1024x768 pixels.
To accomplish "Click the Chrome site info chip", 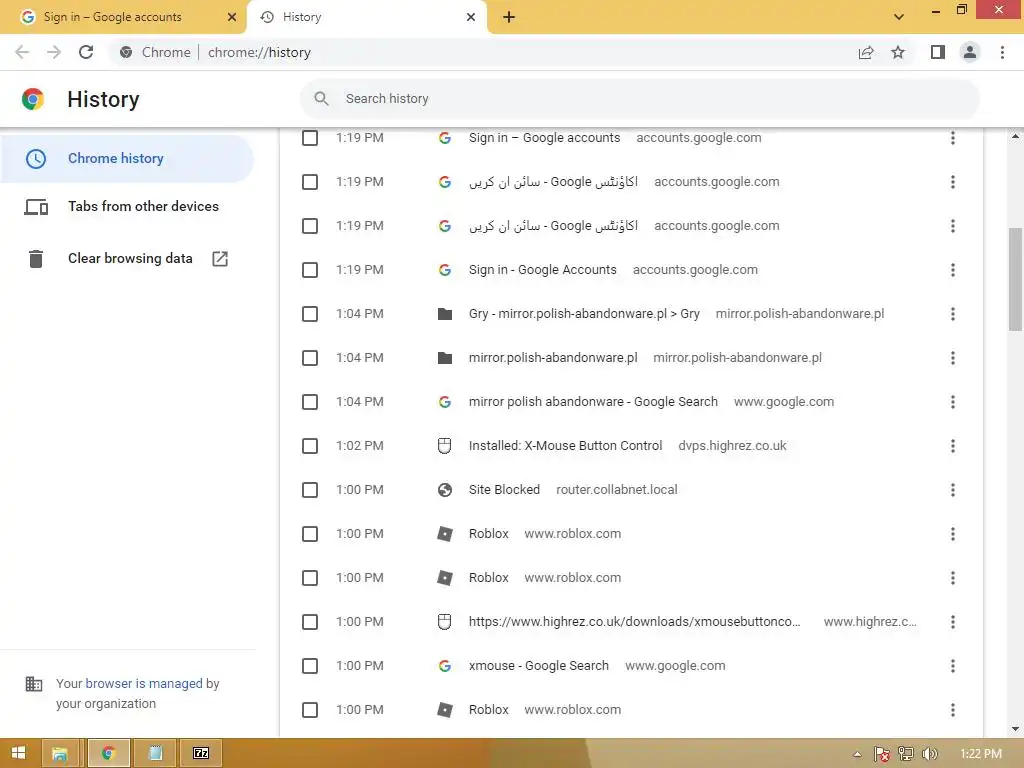I will tap(155, 52).
